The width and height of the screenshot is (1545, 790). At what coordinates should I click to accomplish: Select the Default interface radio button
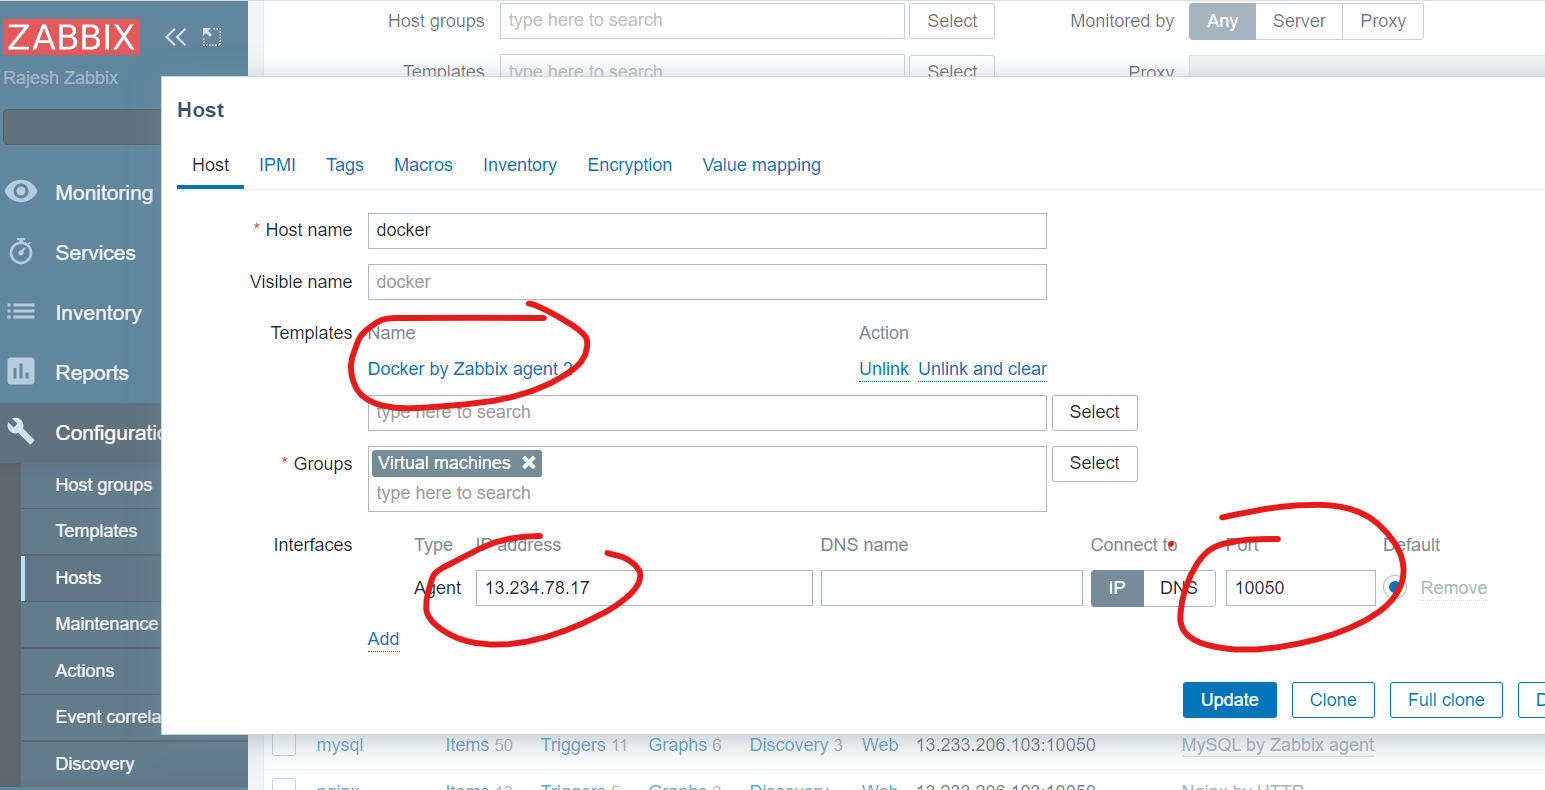click(1394, 588)
